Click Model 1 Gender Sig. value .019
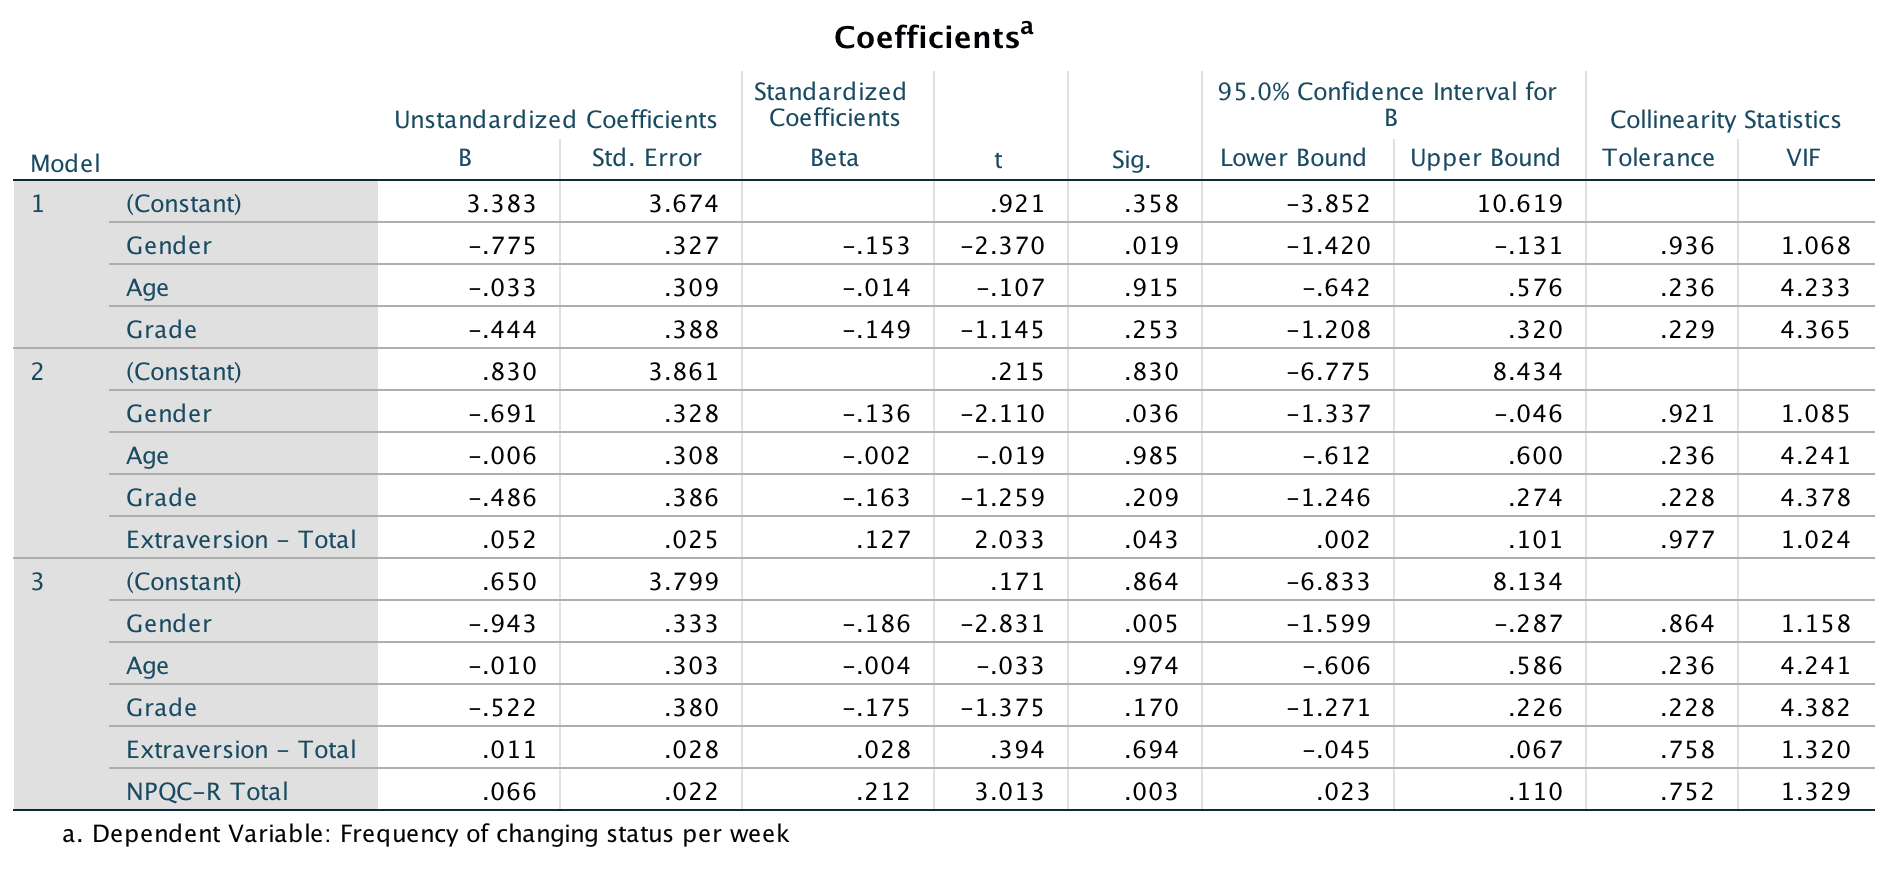The width and height of the screenshot is (1888, 870). pos(1151,246)
